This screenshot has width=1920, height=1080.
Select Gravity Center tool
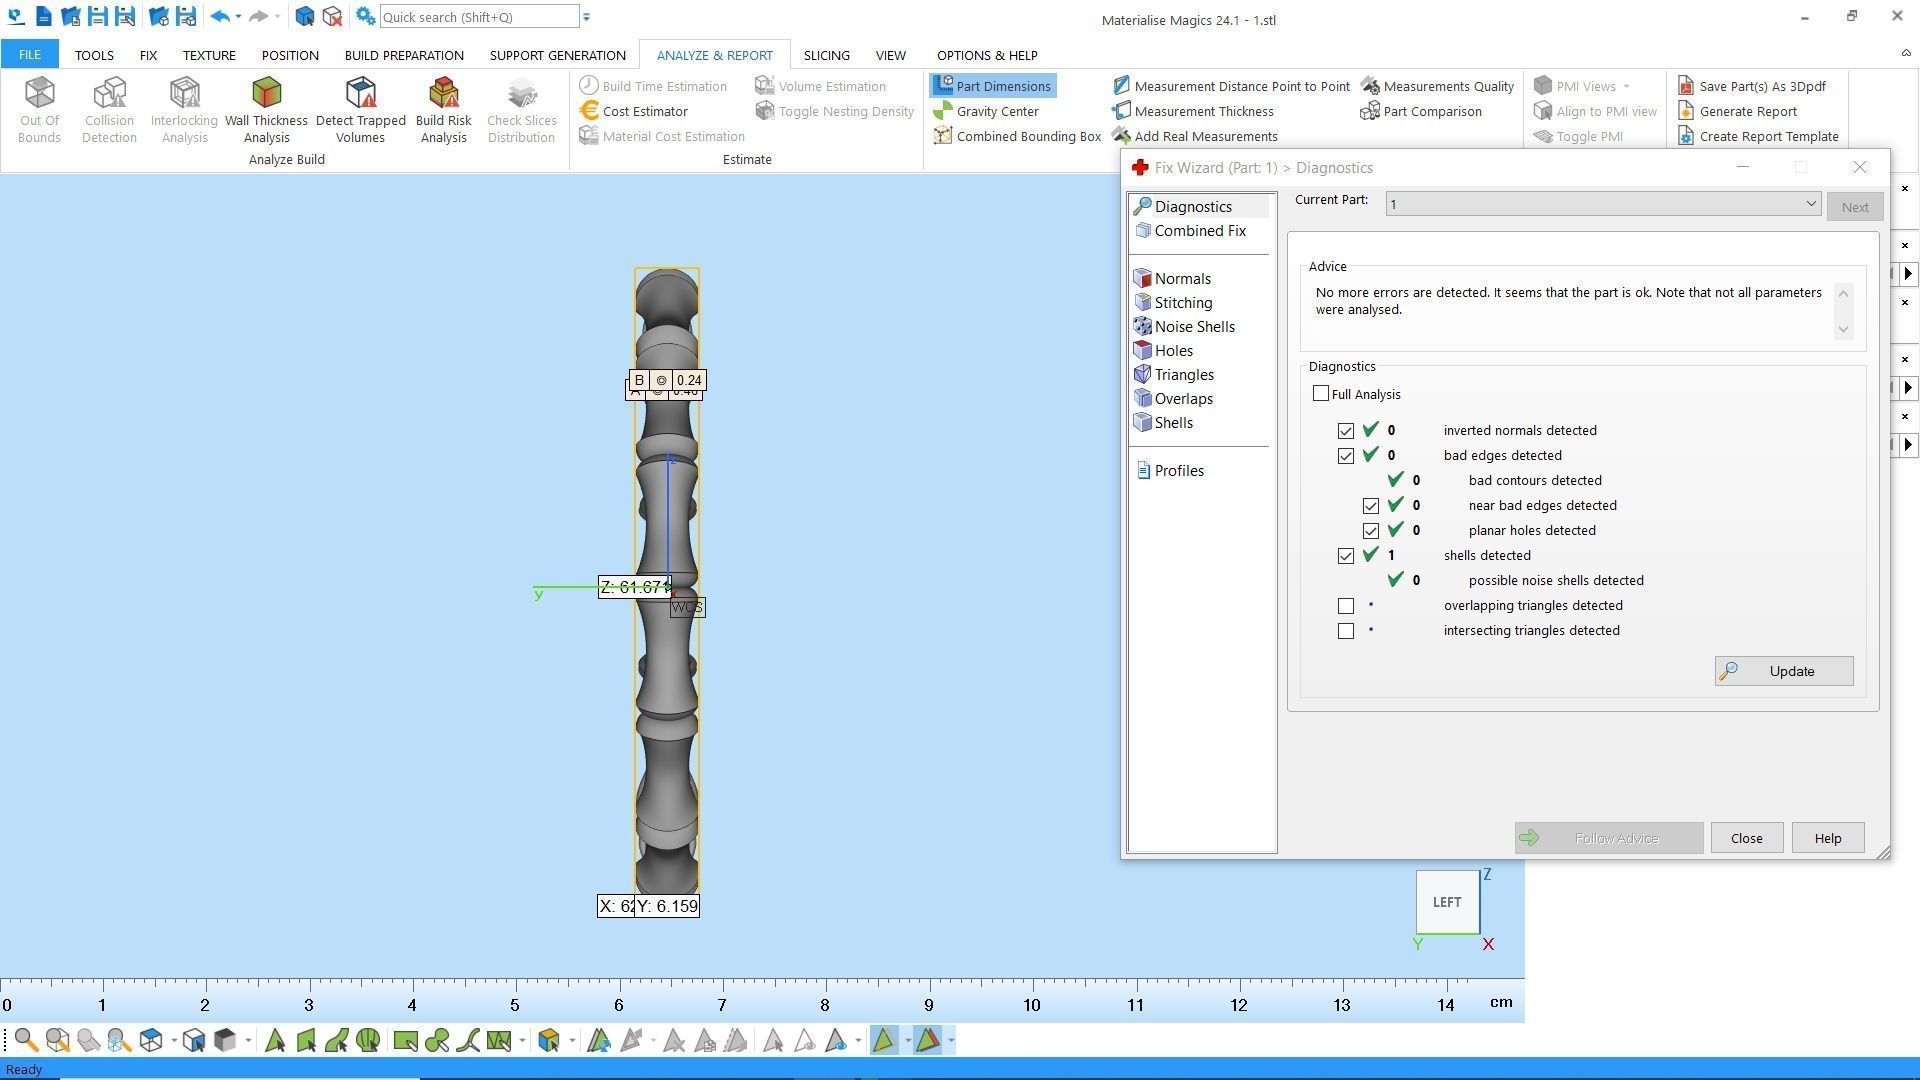996,111
